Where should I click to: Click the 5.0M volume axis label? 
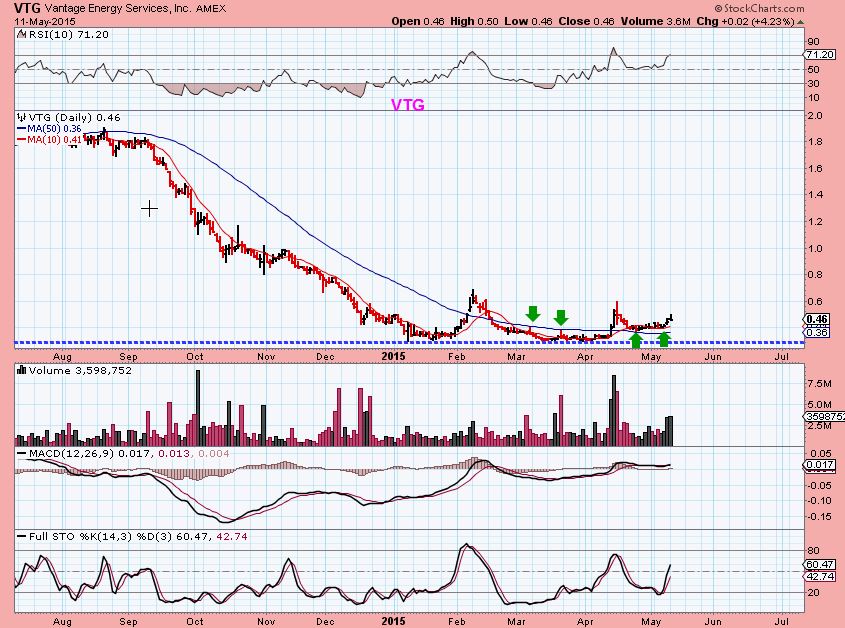click(x=819, y=404)
